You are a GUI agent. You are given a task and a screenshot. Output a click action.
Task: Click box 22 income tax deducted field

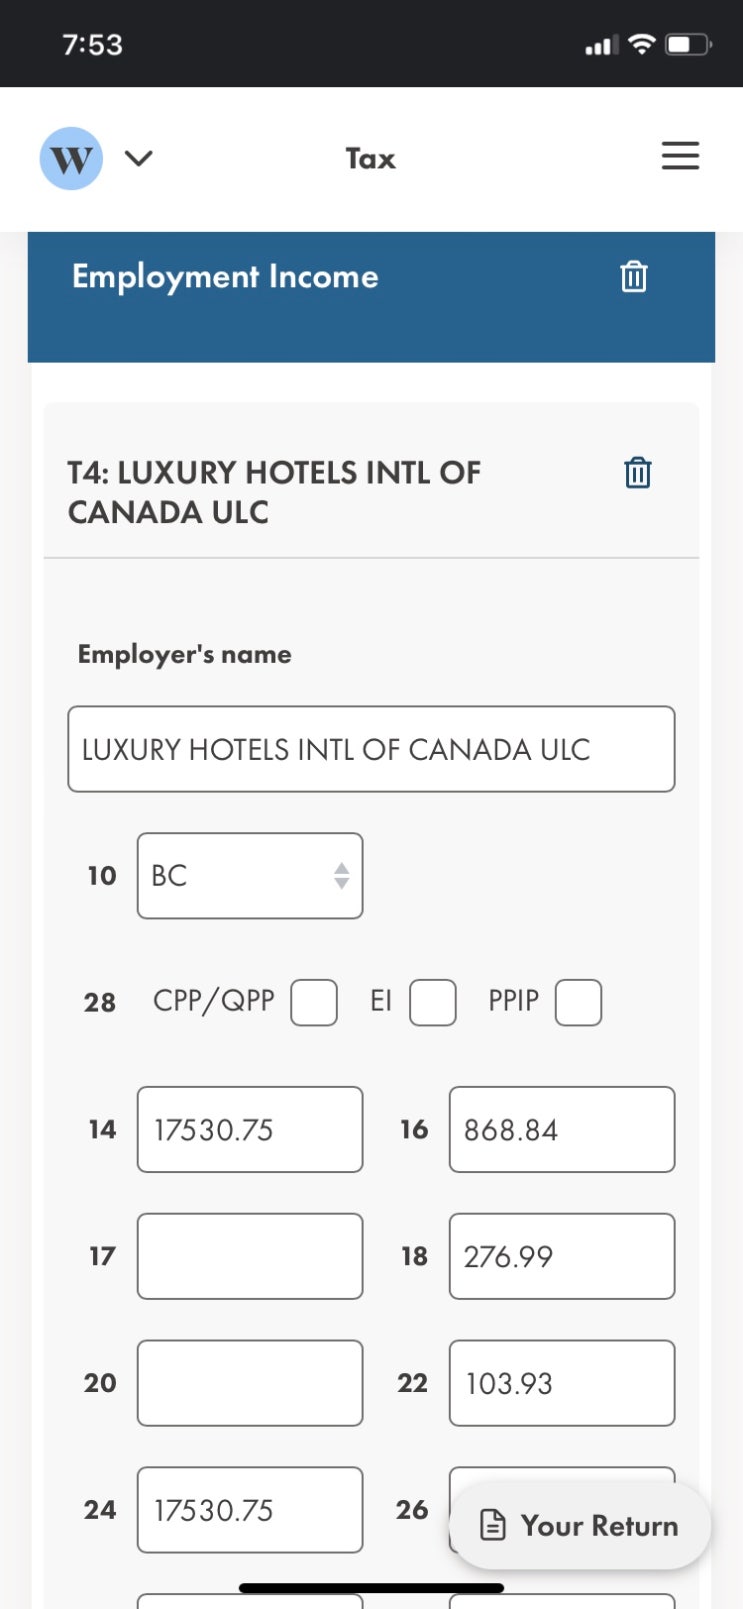pos(562,1383)
